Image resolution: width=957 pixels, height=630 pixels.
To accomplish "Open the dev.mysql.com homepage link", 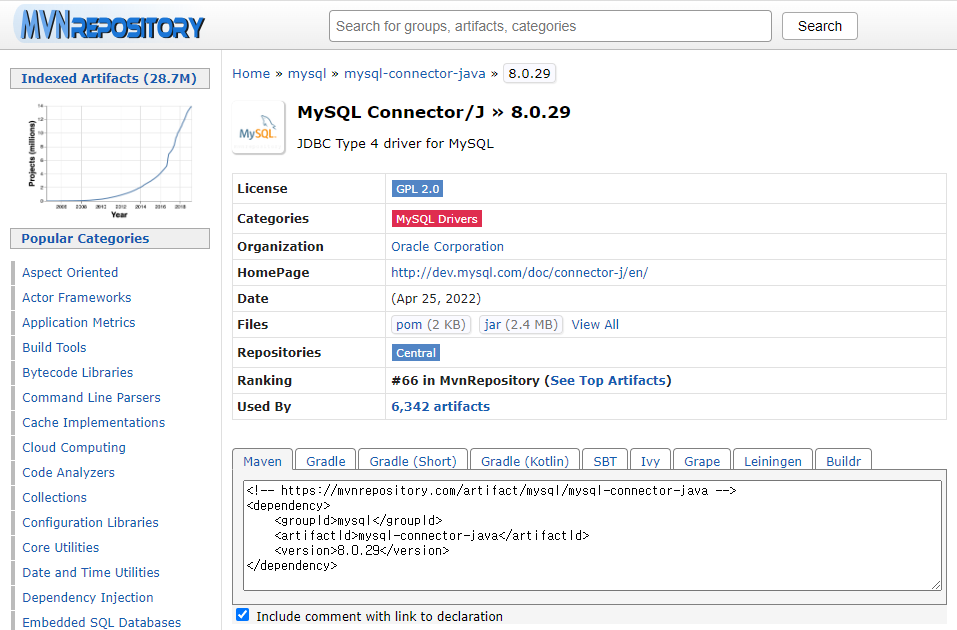I will pyautogui.click(x=519, y=273).
